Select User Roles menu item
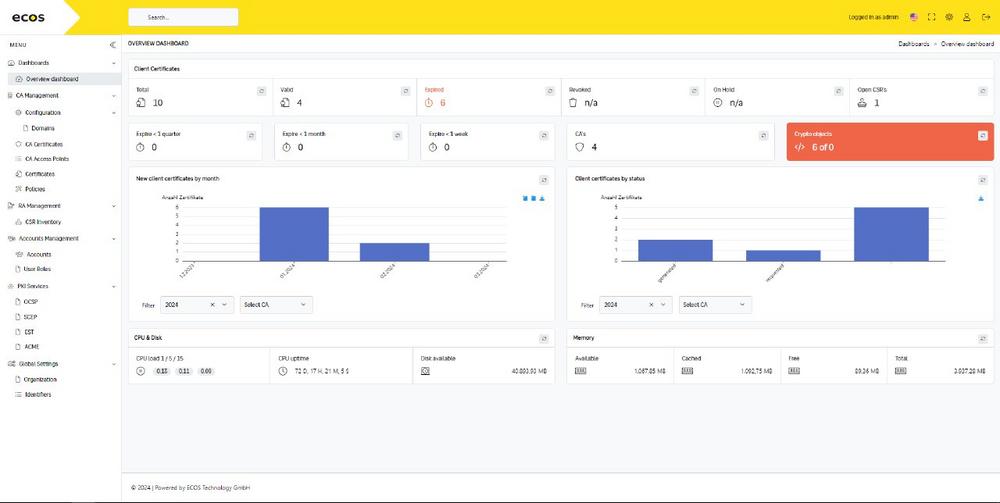 (x=38, y=269)
